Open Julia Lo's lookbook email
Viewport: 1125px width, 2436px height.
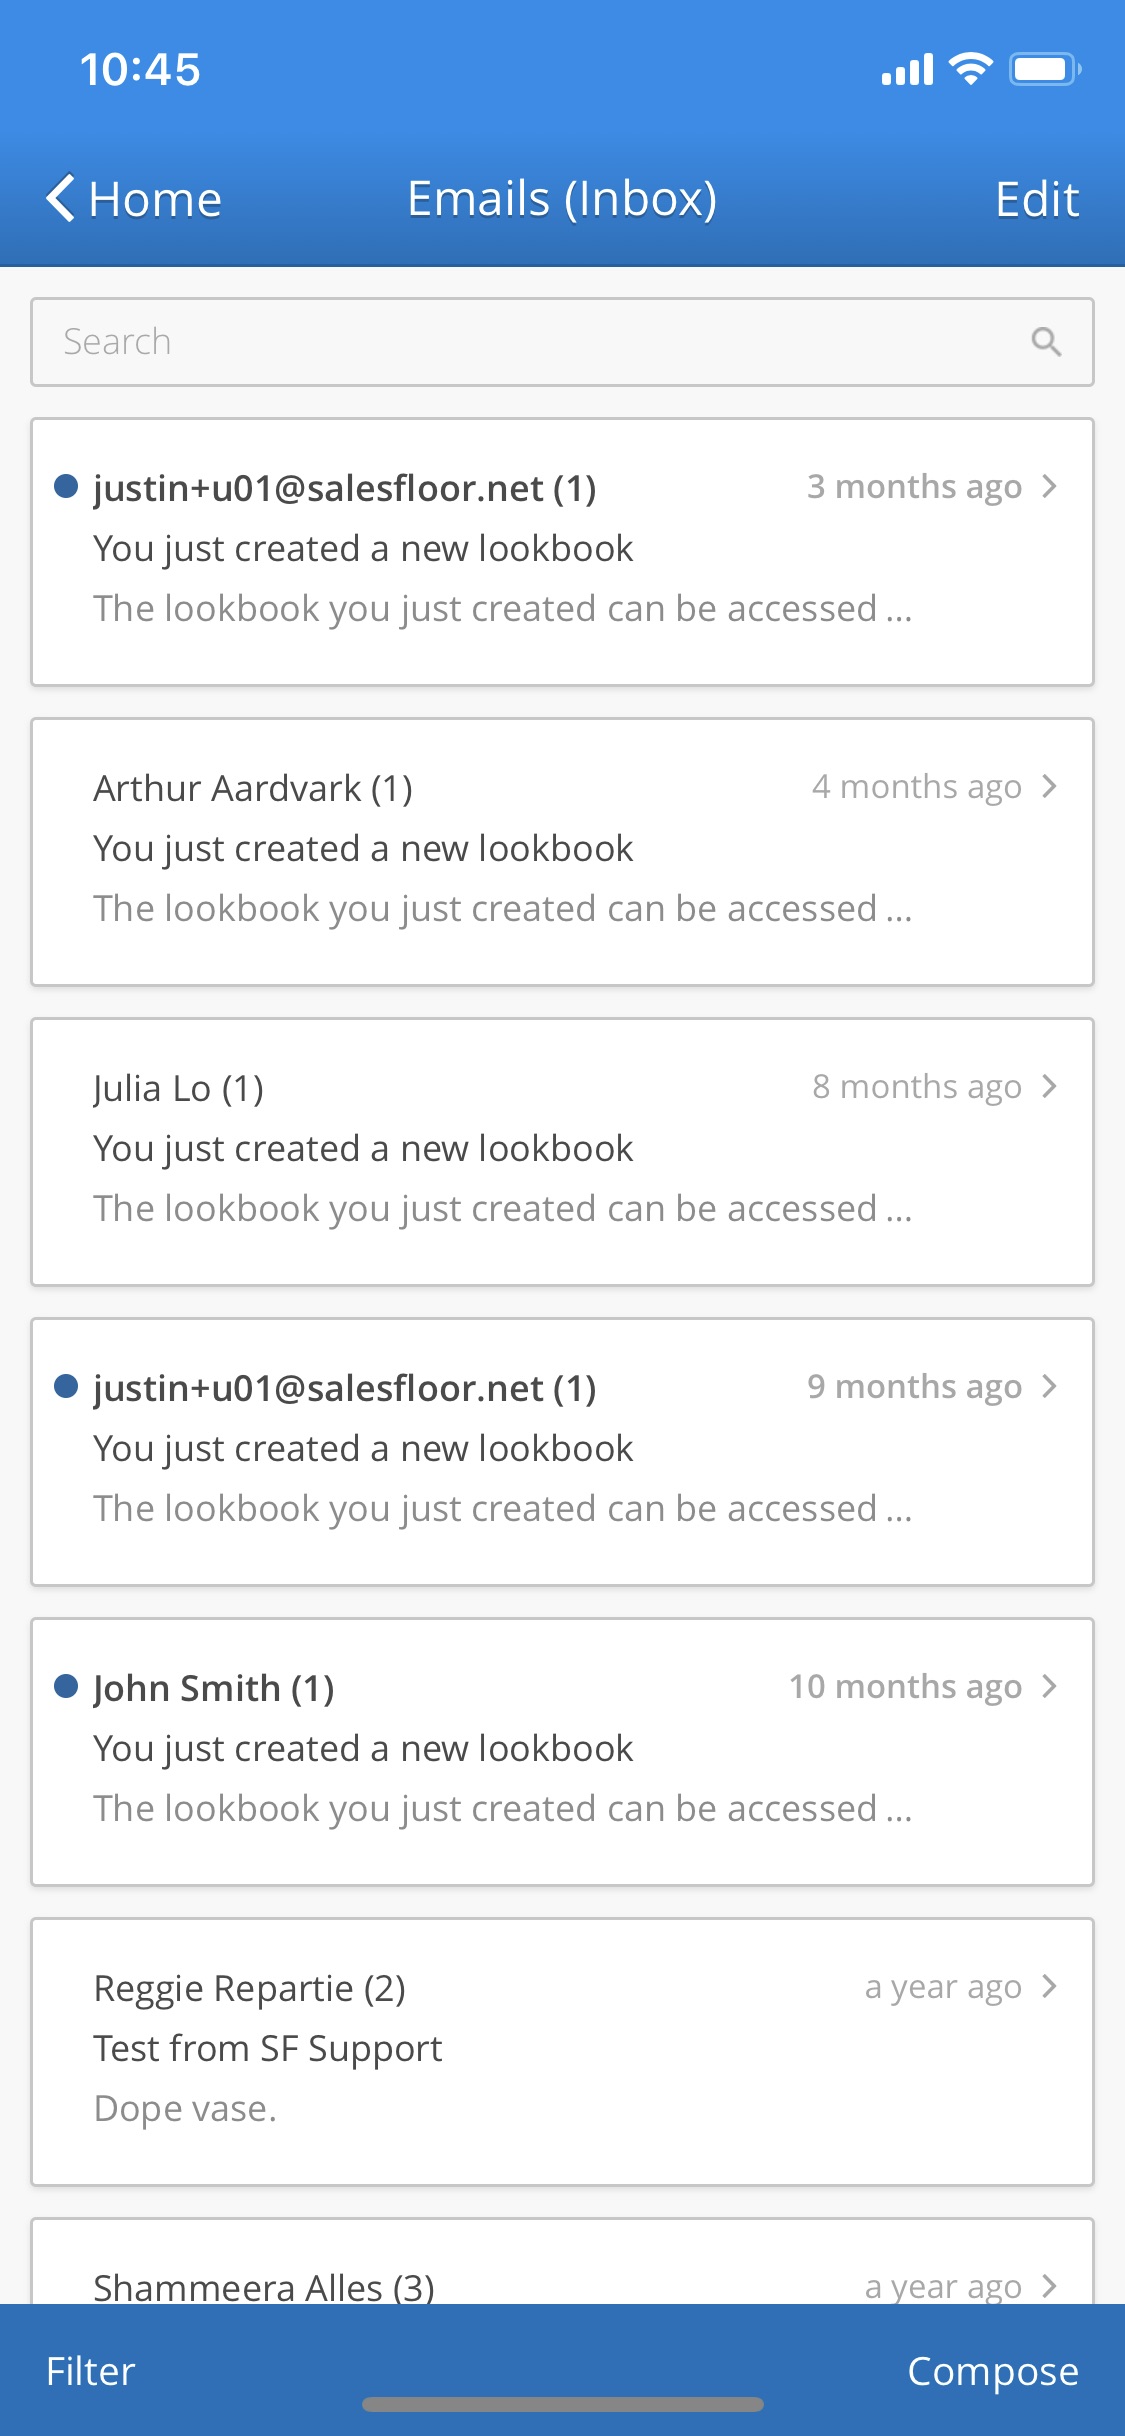coord(562,1151)
